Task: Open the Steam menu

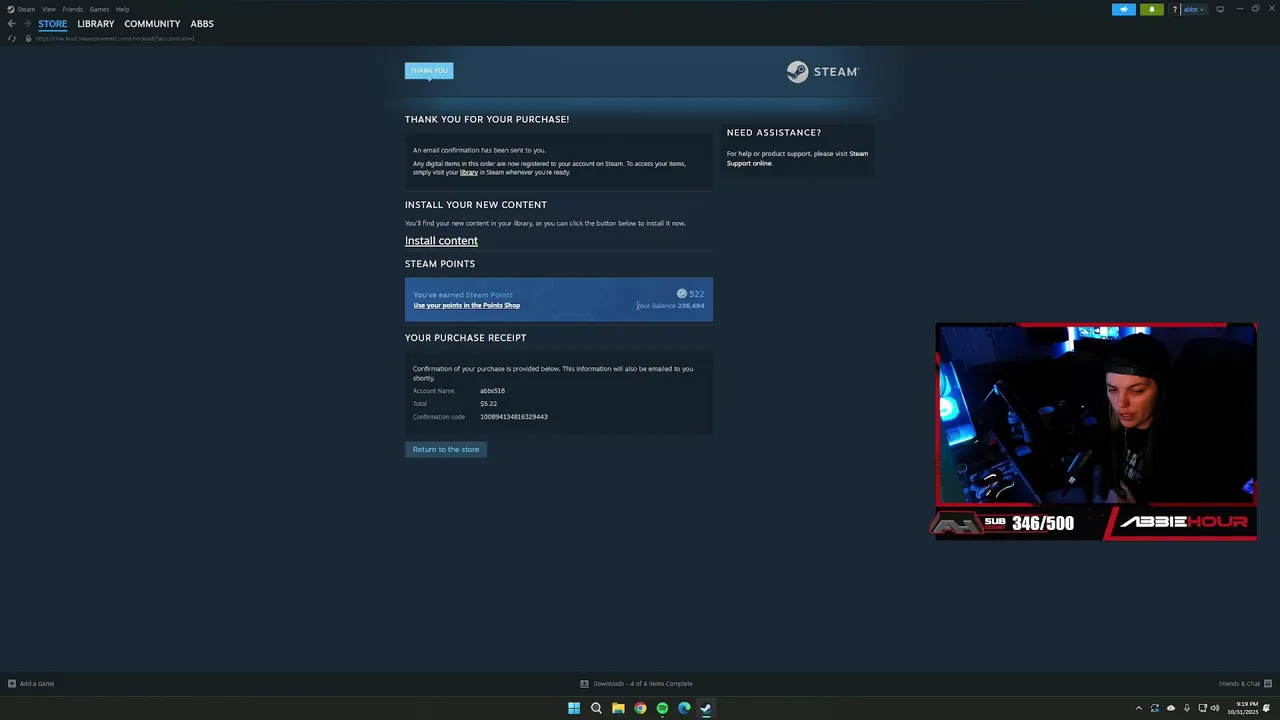Action: tap(26, 9)
